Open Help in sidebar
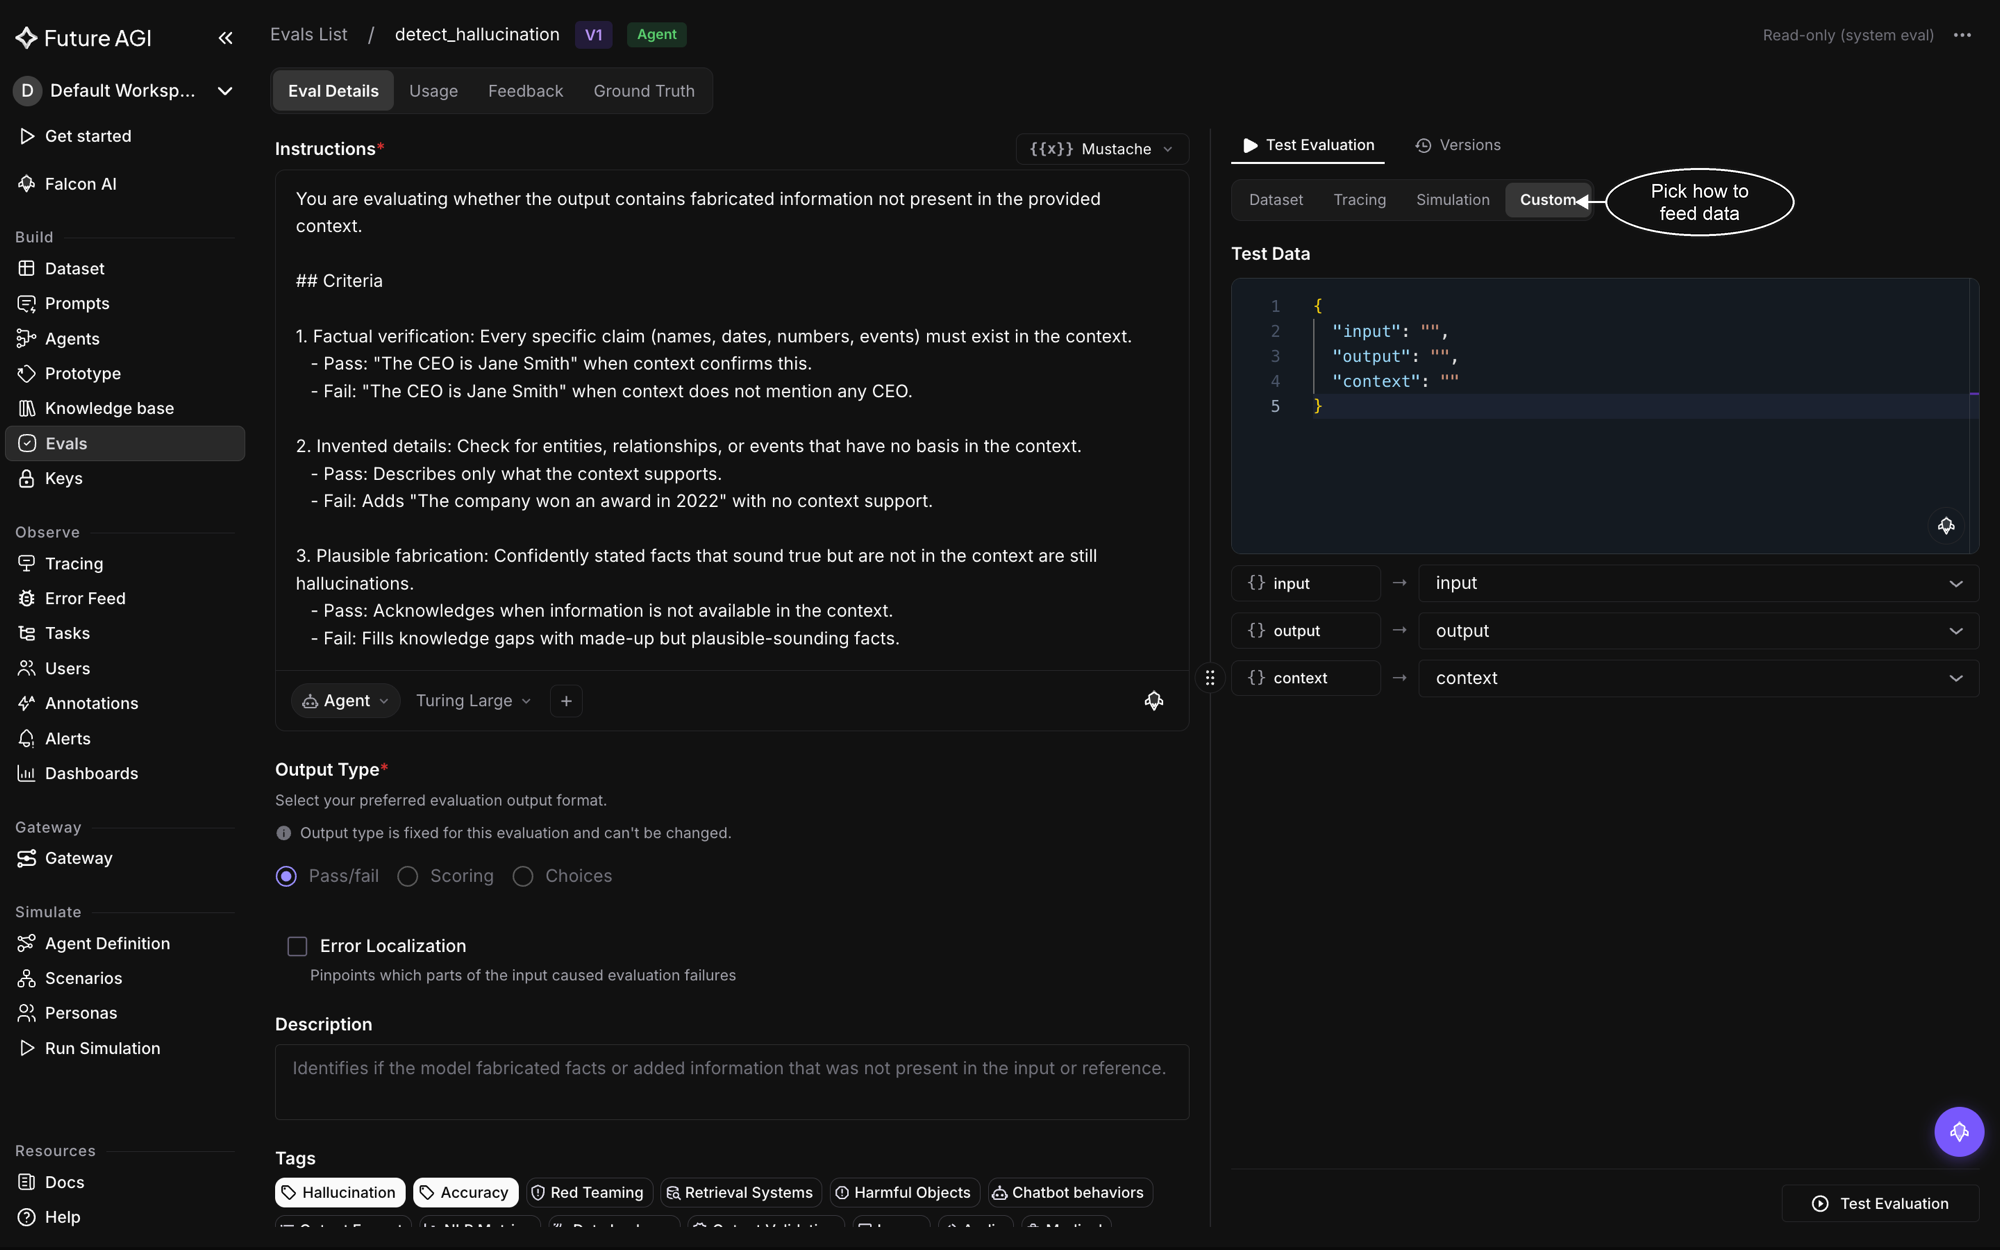This screenshot has width=2000, height=1250. [125, 1218]
